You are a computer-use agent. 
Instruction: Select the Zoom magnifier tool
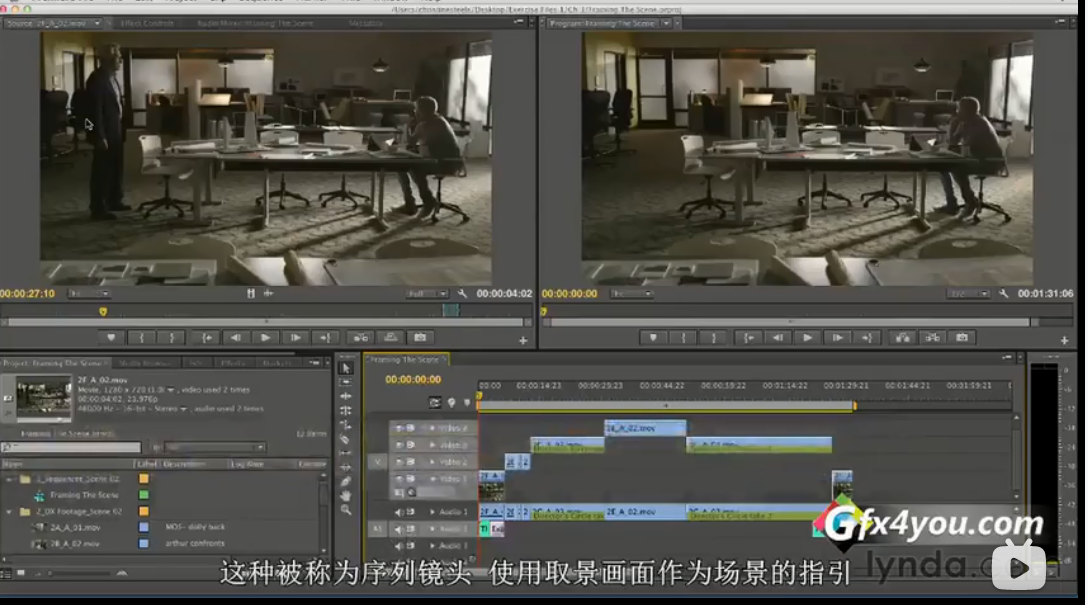tap(346, 510)
